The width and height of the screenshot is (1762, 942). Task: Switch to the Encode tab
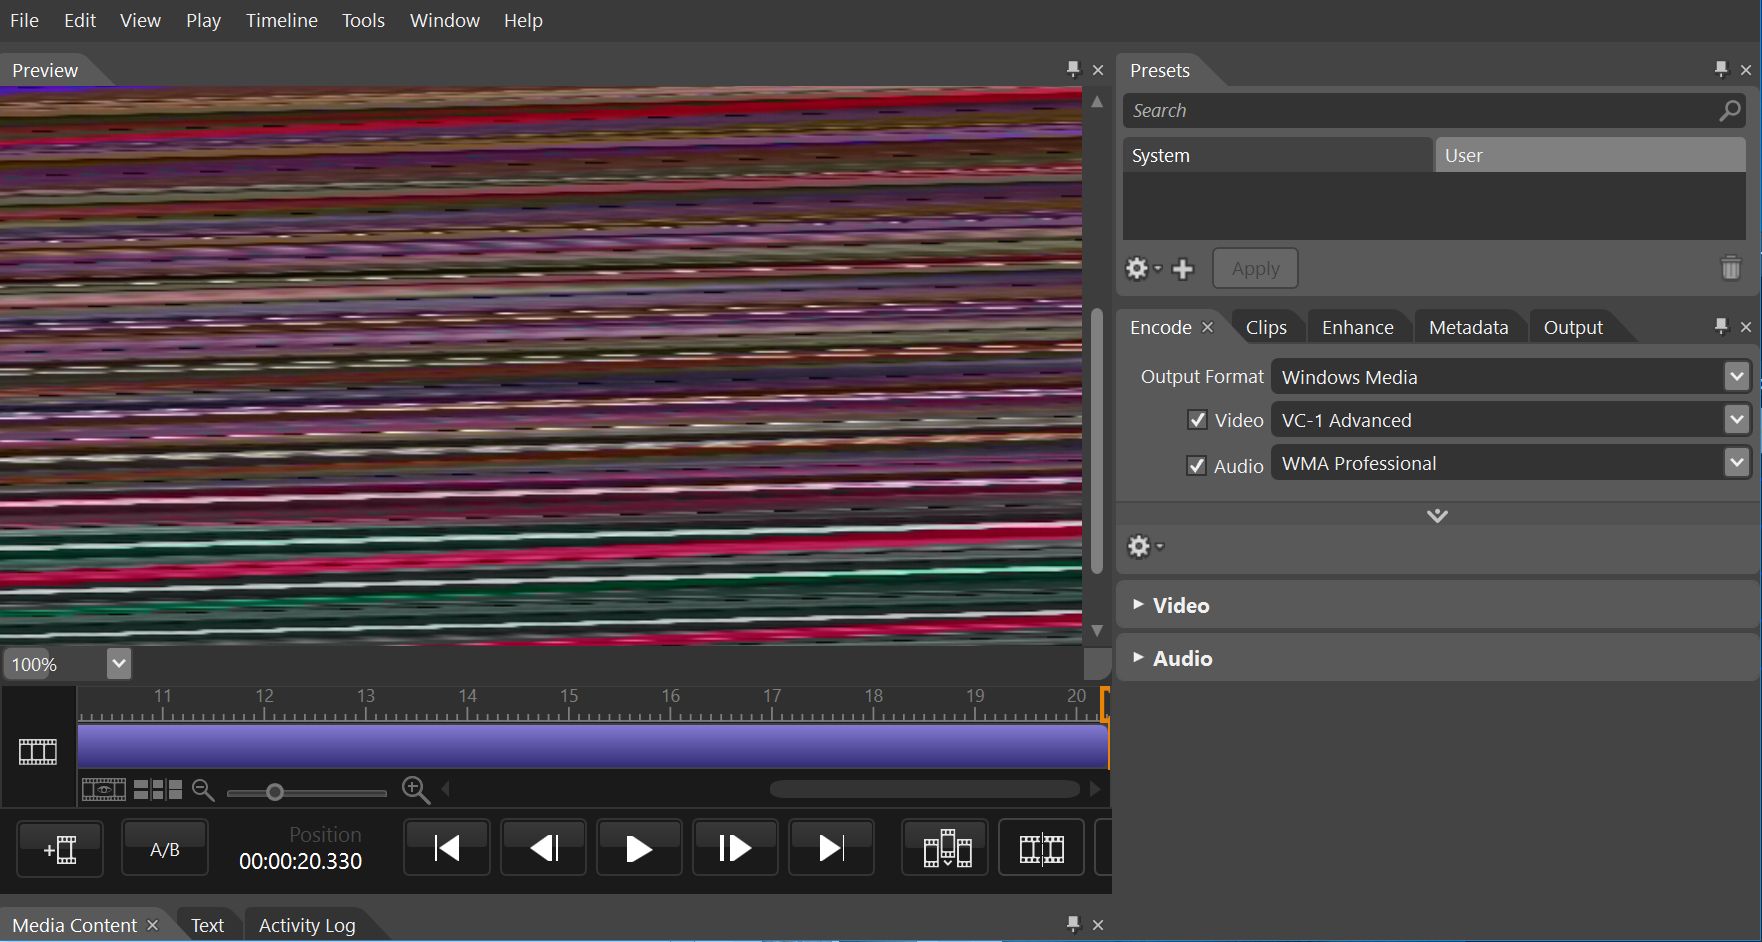[x=1160, y=327]
